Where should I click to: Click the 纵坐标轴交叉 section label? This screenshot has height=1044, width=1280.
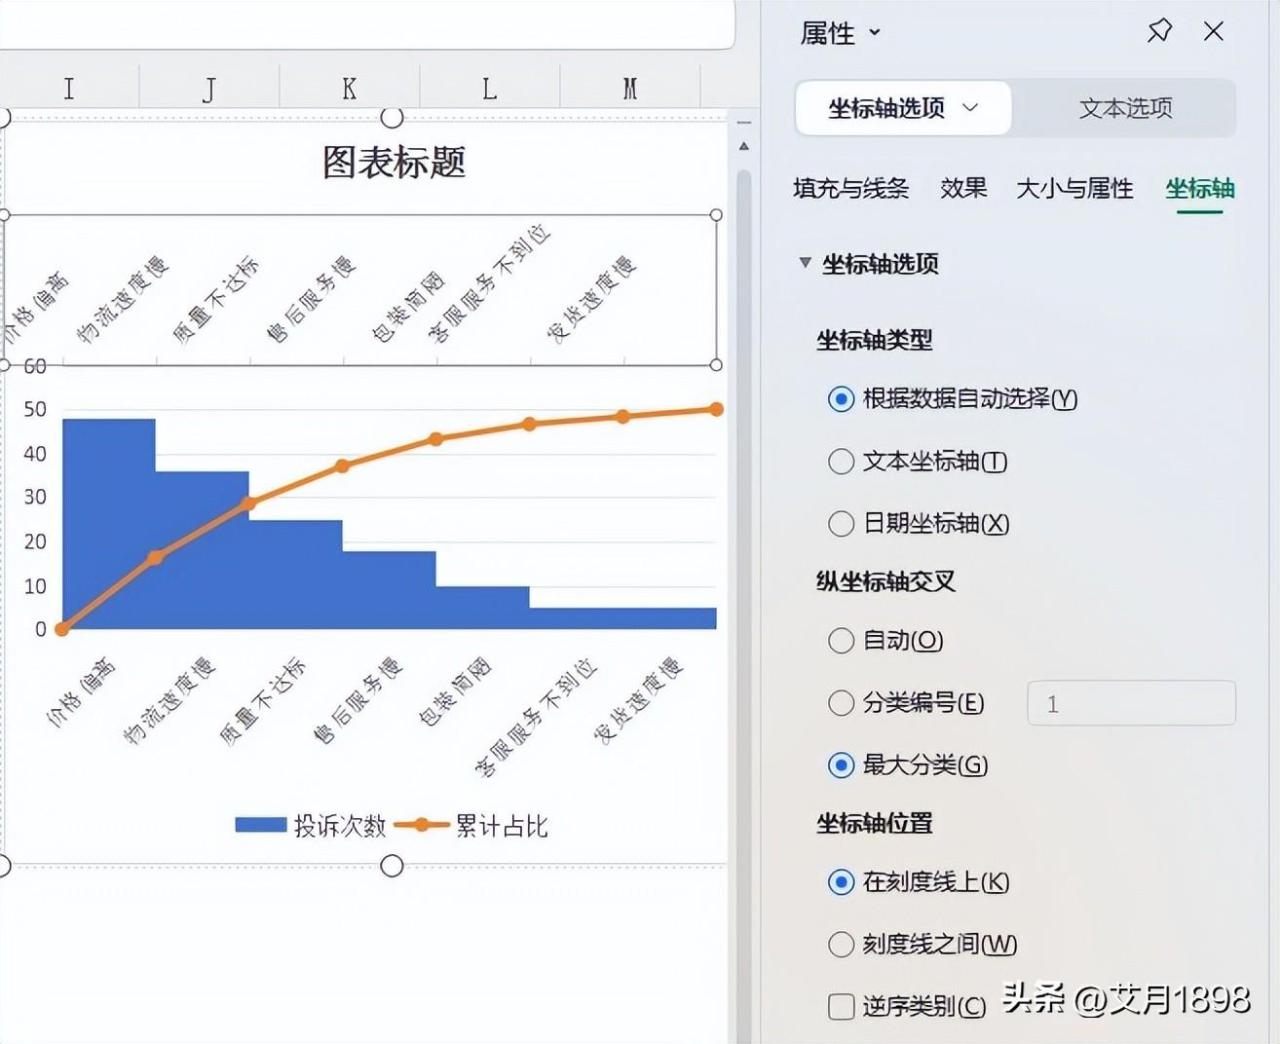pyautogui.click(x=885, y=581)
